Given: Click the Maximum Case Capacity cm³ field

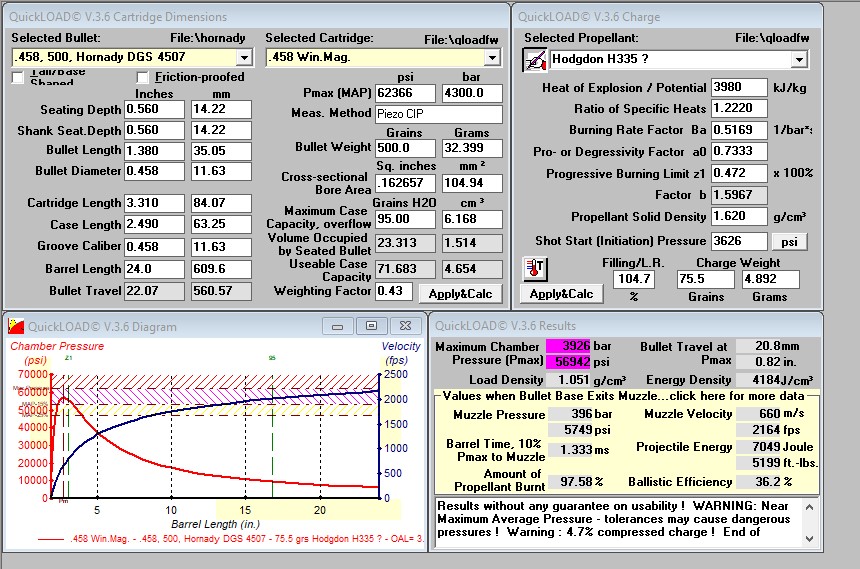Looking at the screenshot, I should pyautogui.click(x=472, y=219).
